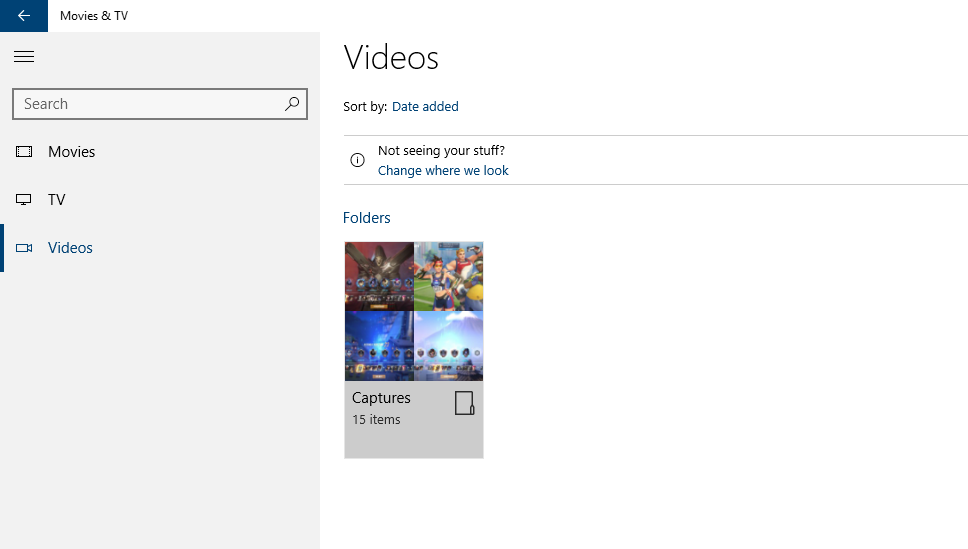Open the Videos section label

click(x=70, y=248)
